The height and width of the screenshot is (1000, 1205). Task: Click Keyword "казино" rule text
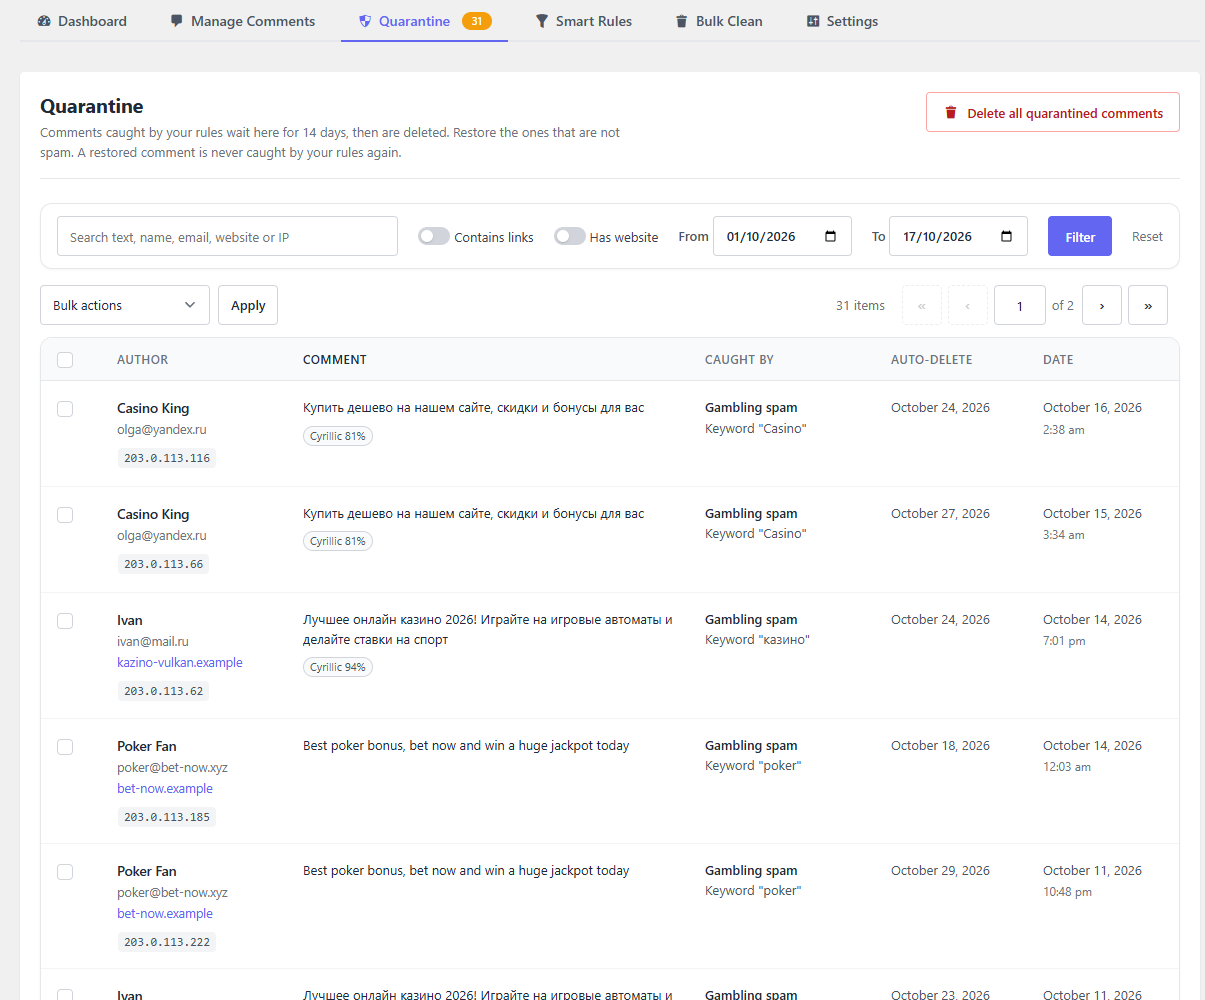[x=757, y=640]
